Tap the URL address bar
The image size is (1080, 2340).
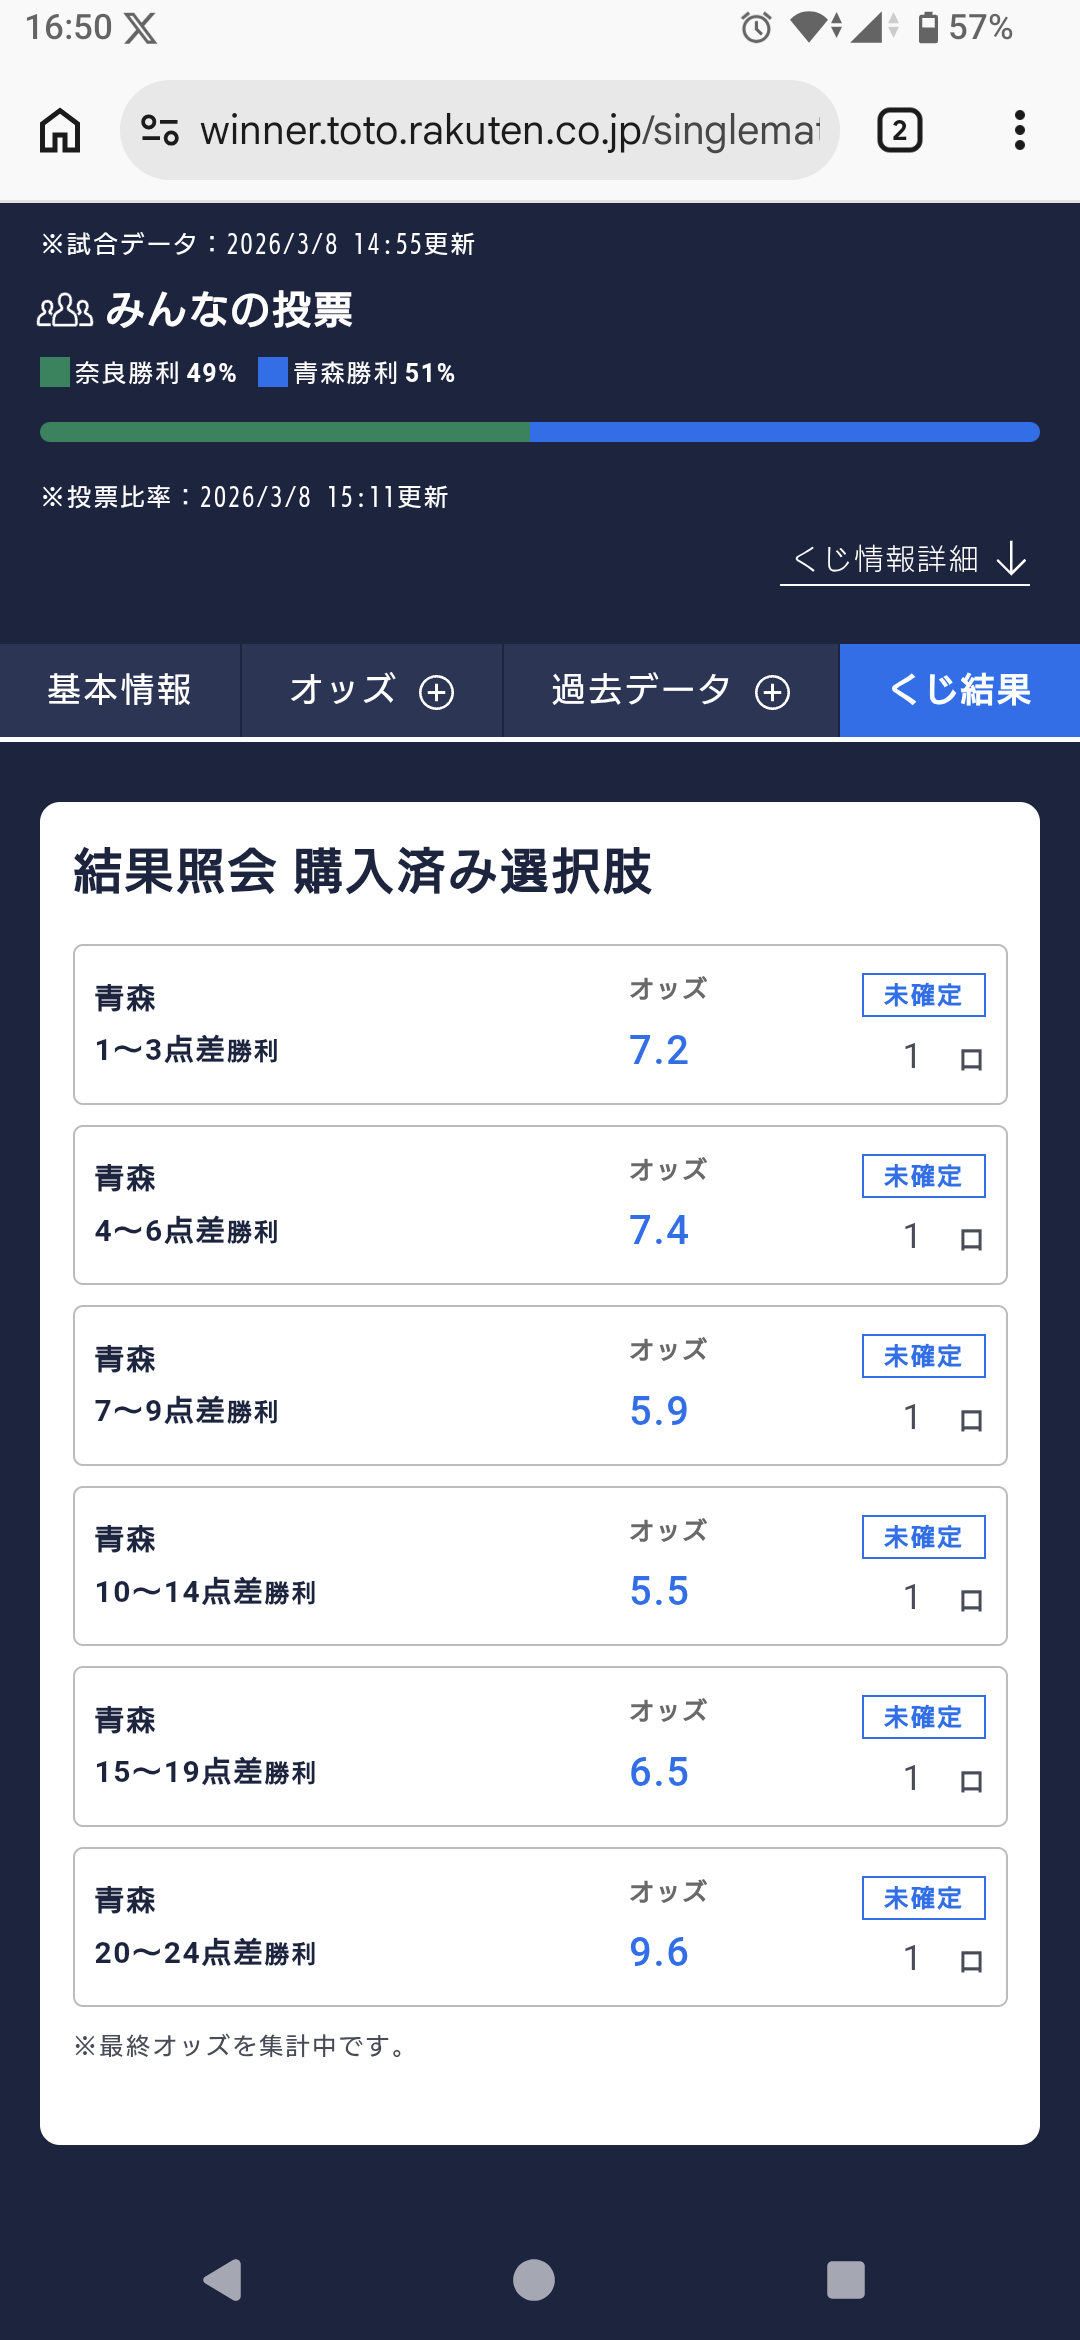(x=510, y=130)
